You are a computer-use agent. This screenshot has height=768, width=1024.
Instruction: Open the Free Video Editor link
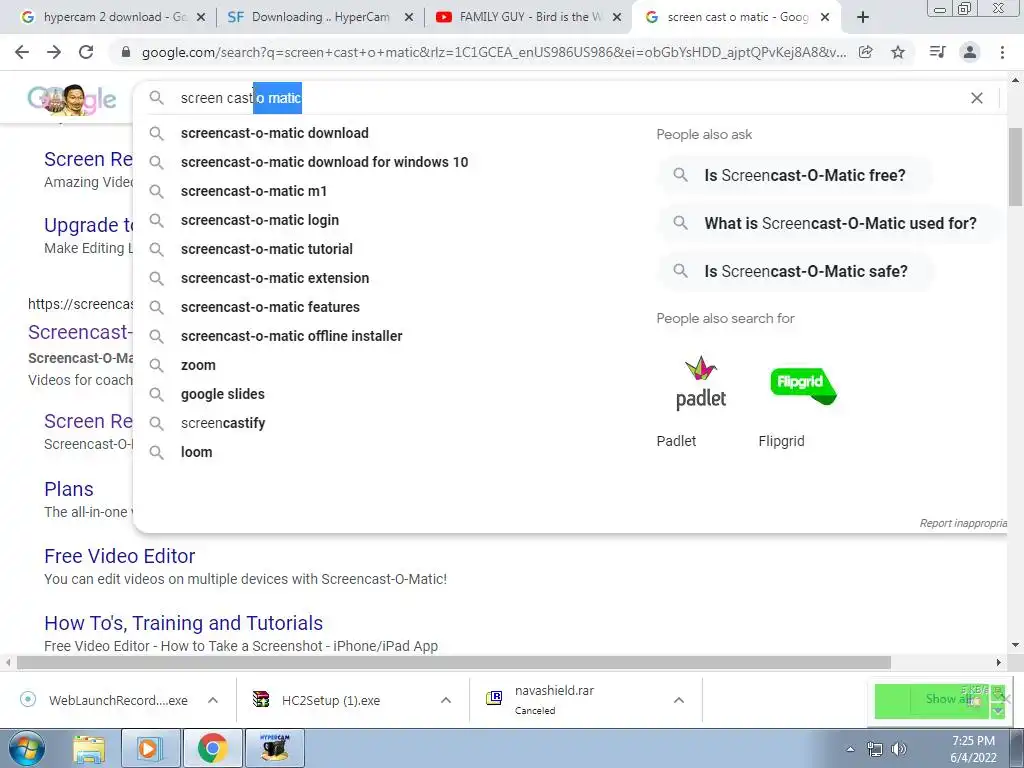120,556
